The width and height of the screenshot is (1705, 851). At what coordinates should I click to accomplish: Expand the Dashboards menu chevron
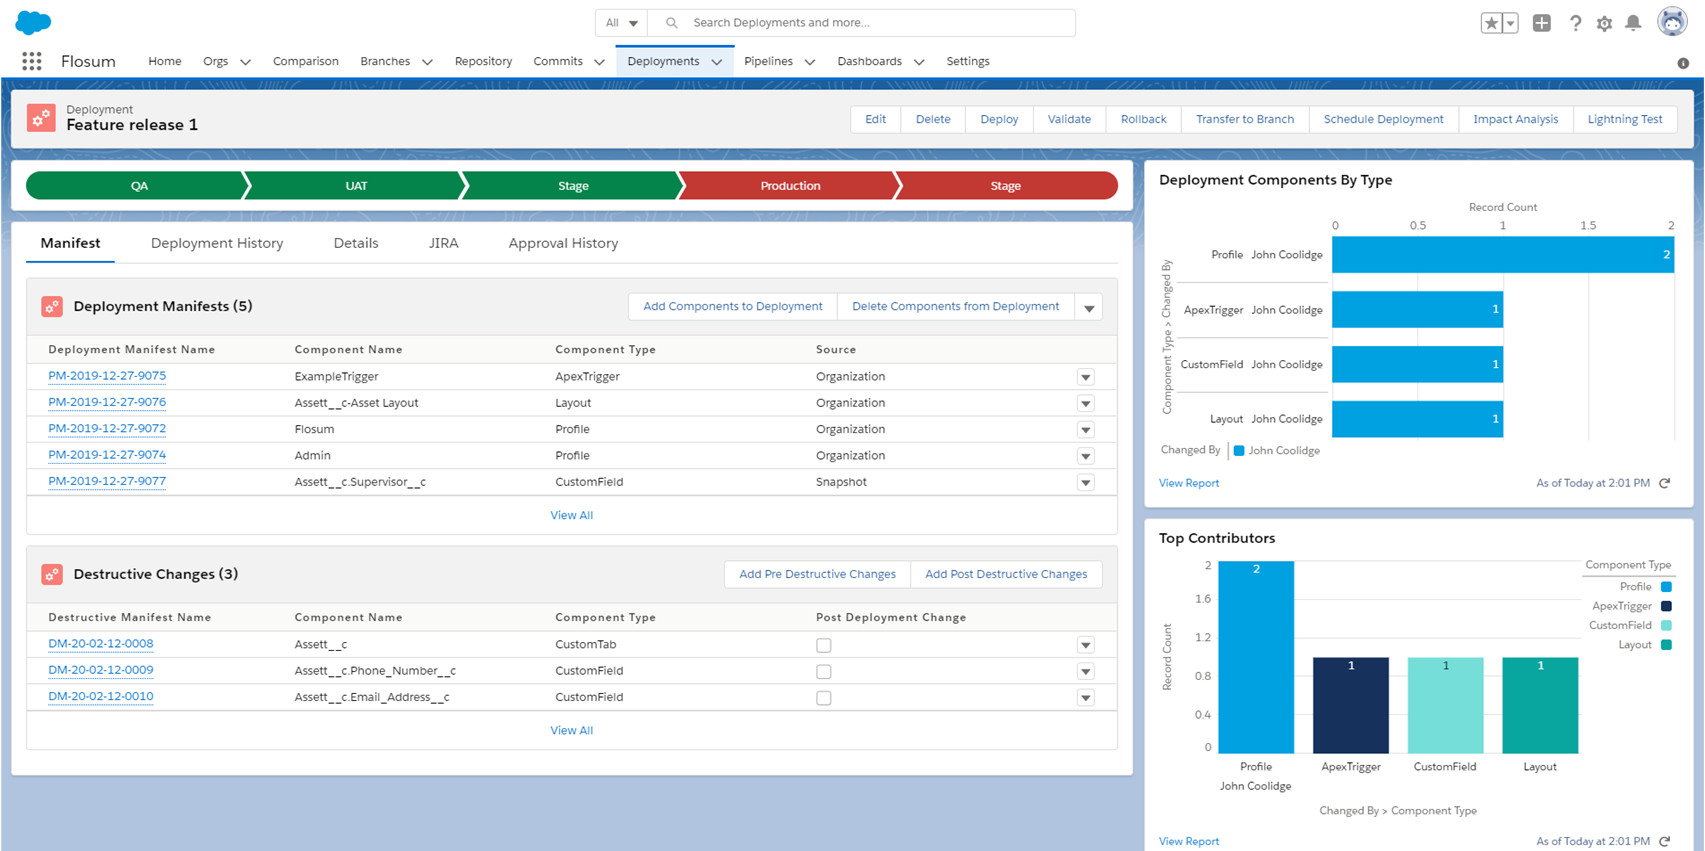(x=919, y=62)
